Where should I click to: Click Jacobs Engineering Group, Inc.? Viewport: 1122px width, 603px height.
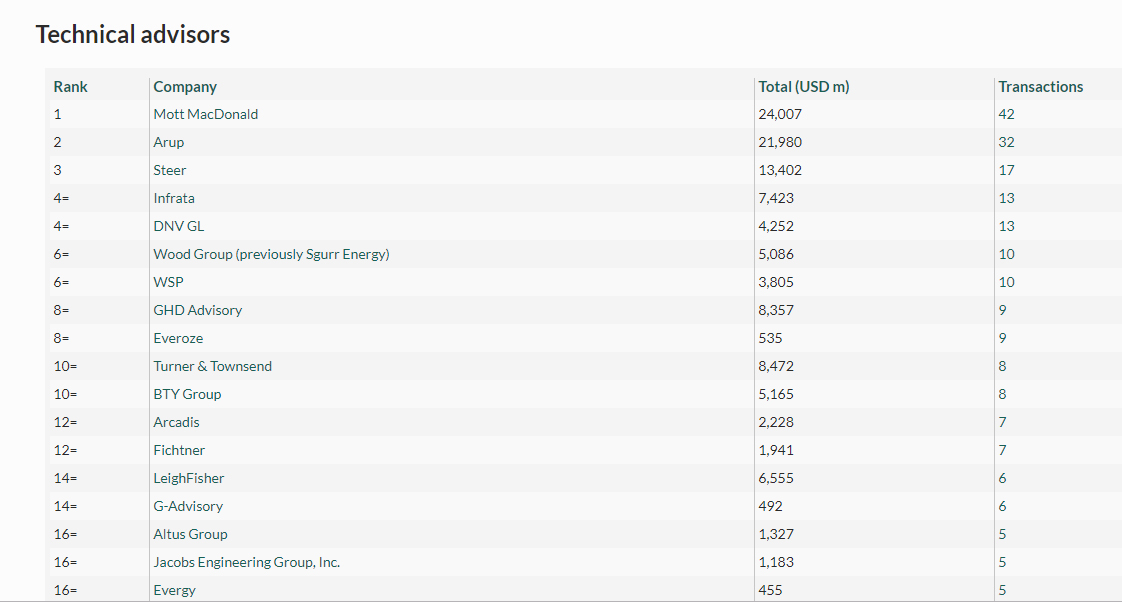(246, 562)
